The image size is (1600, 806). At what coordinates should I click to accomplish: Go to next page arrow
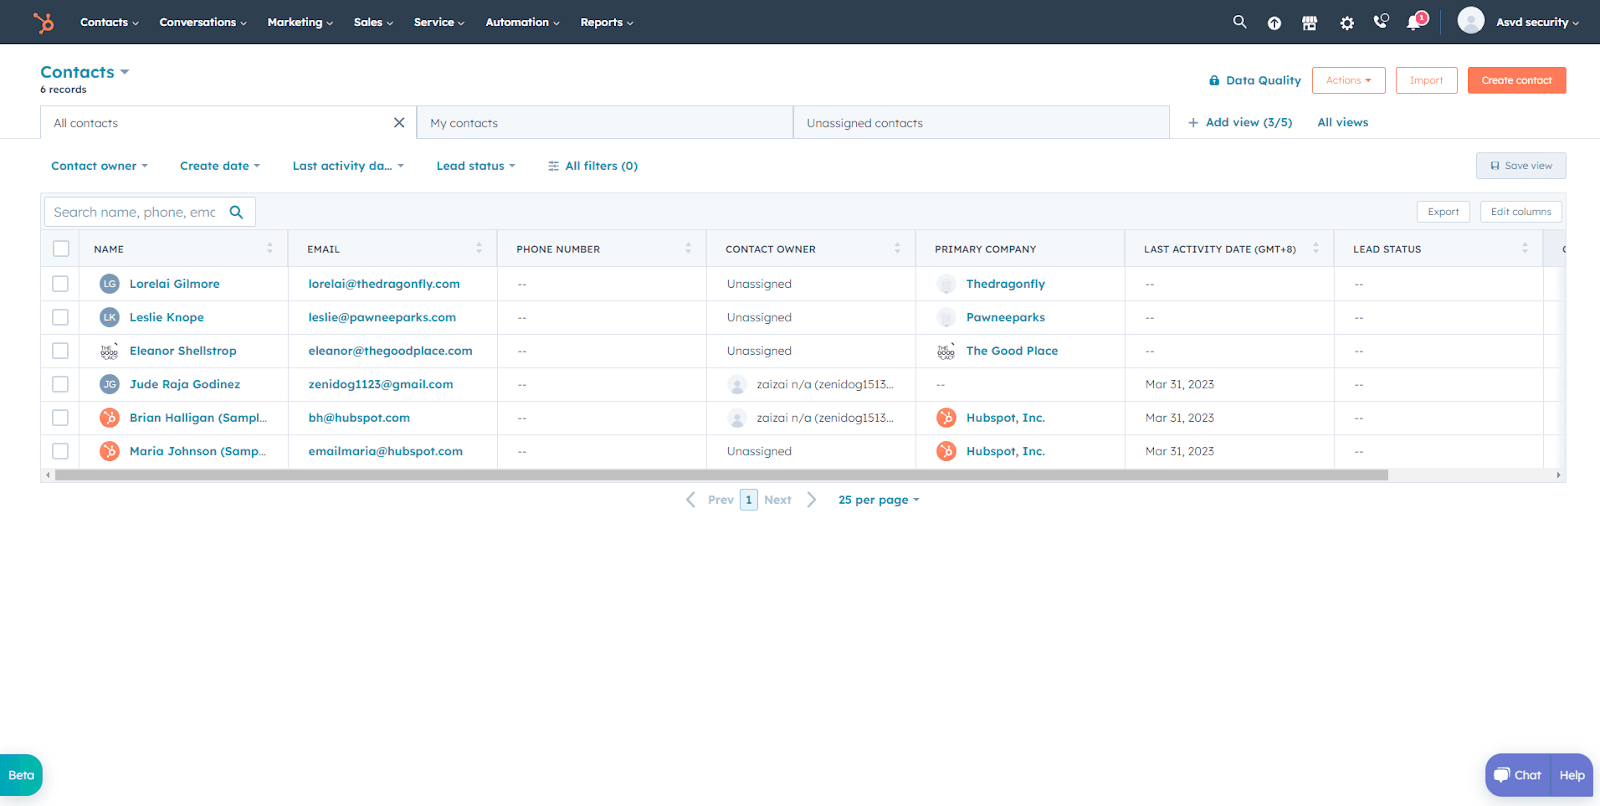pyautogui.click(x=812, y=500)
